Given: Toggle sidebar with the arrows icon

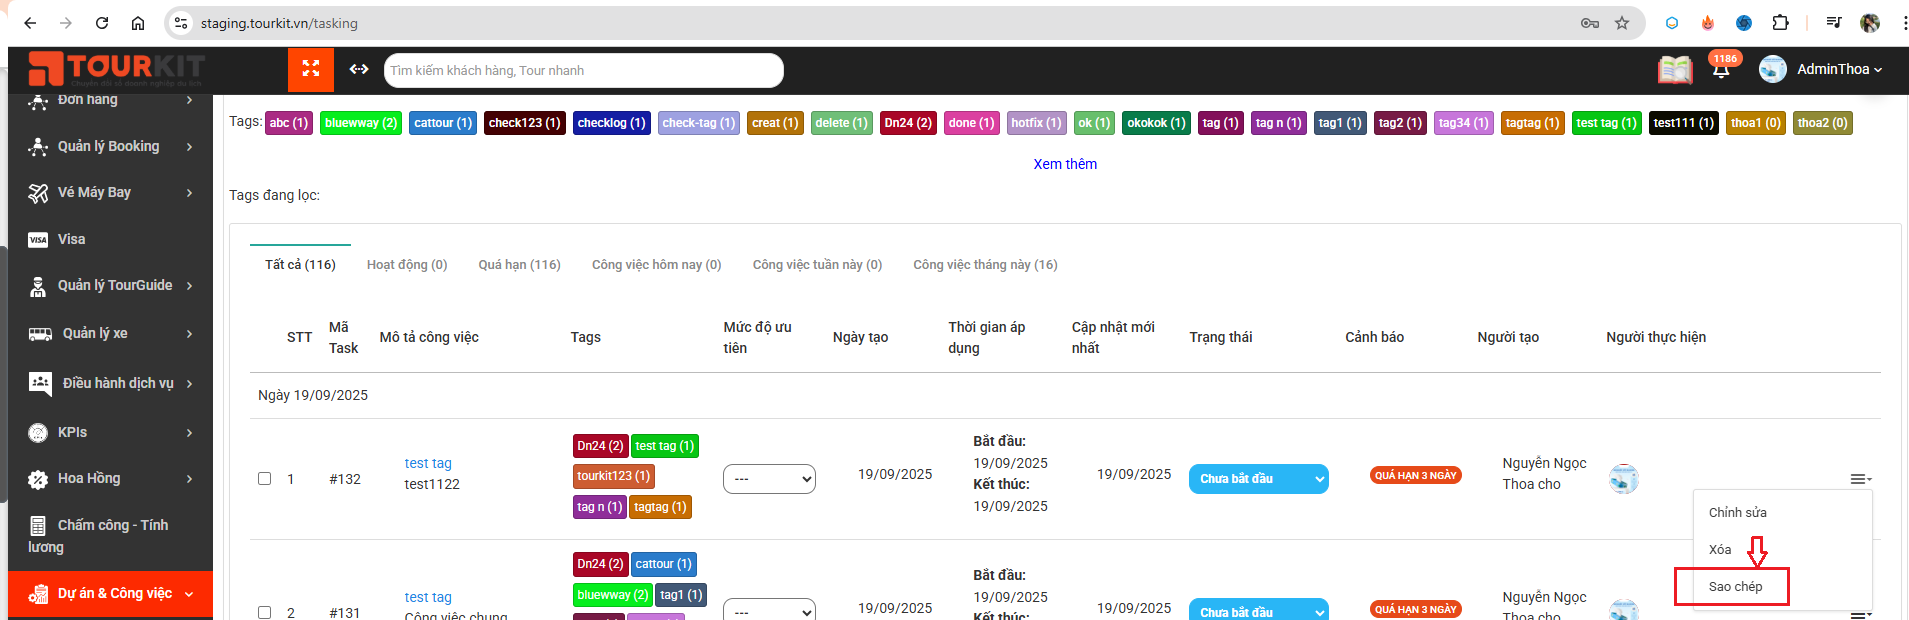Looking at the screenshot, I should pyautogui.click(x=359, y=69).
